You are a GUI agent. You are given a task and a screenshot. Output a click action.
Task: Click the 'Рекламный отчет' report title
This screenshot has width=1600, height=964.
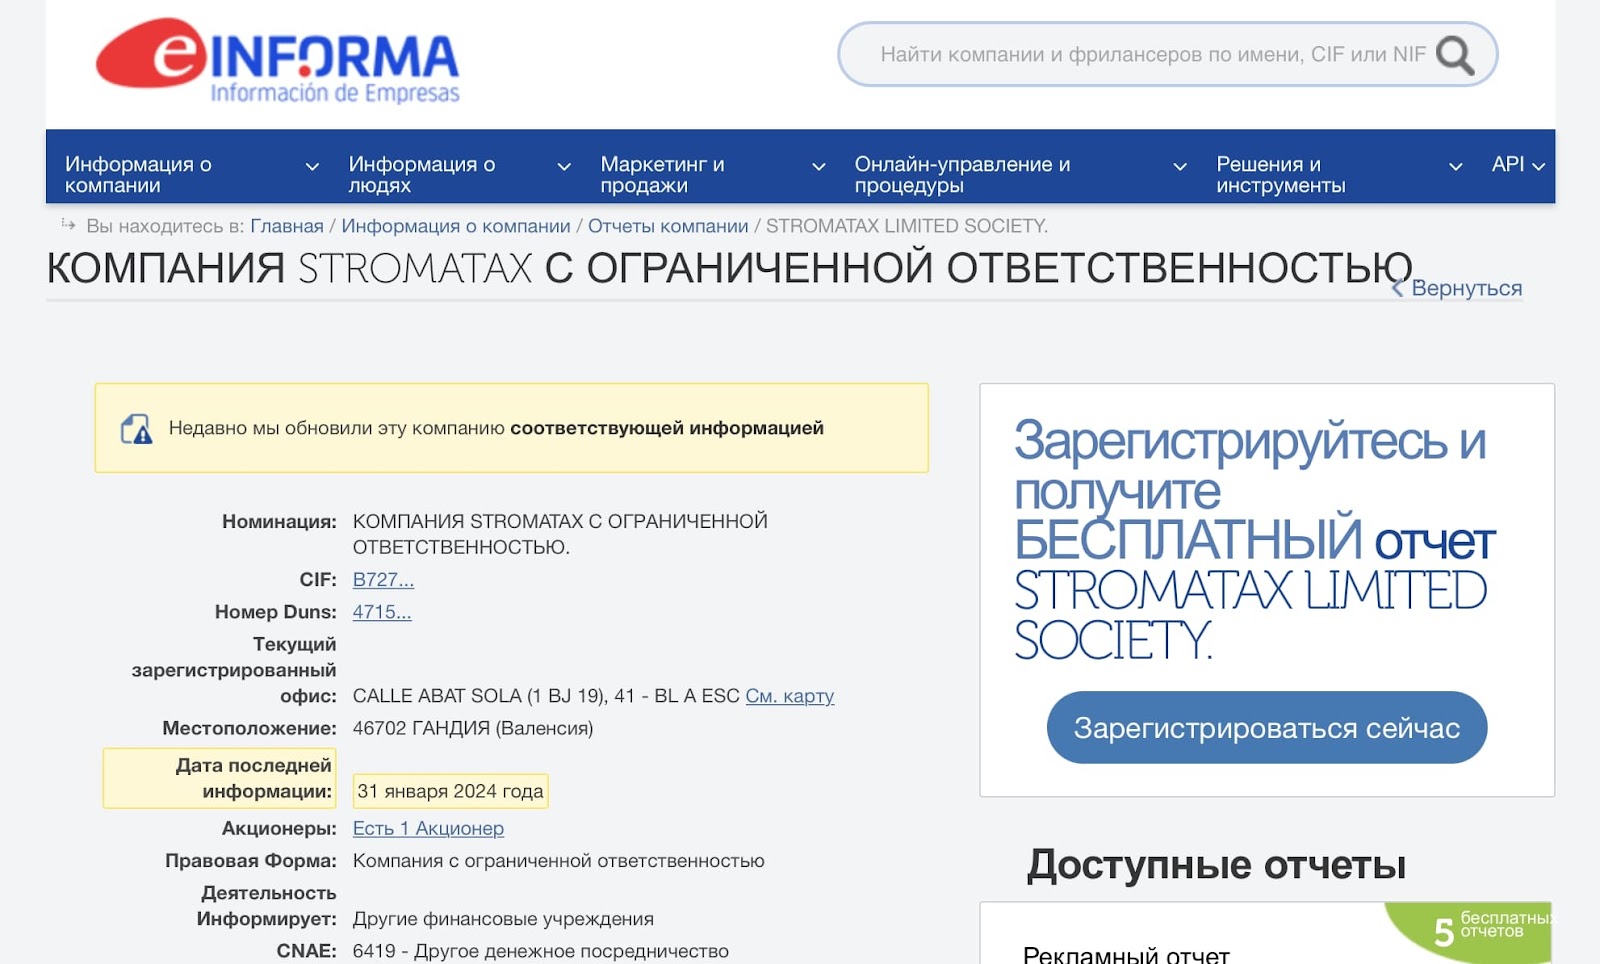(x=1126, y=955)
